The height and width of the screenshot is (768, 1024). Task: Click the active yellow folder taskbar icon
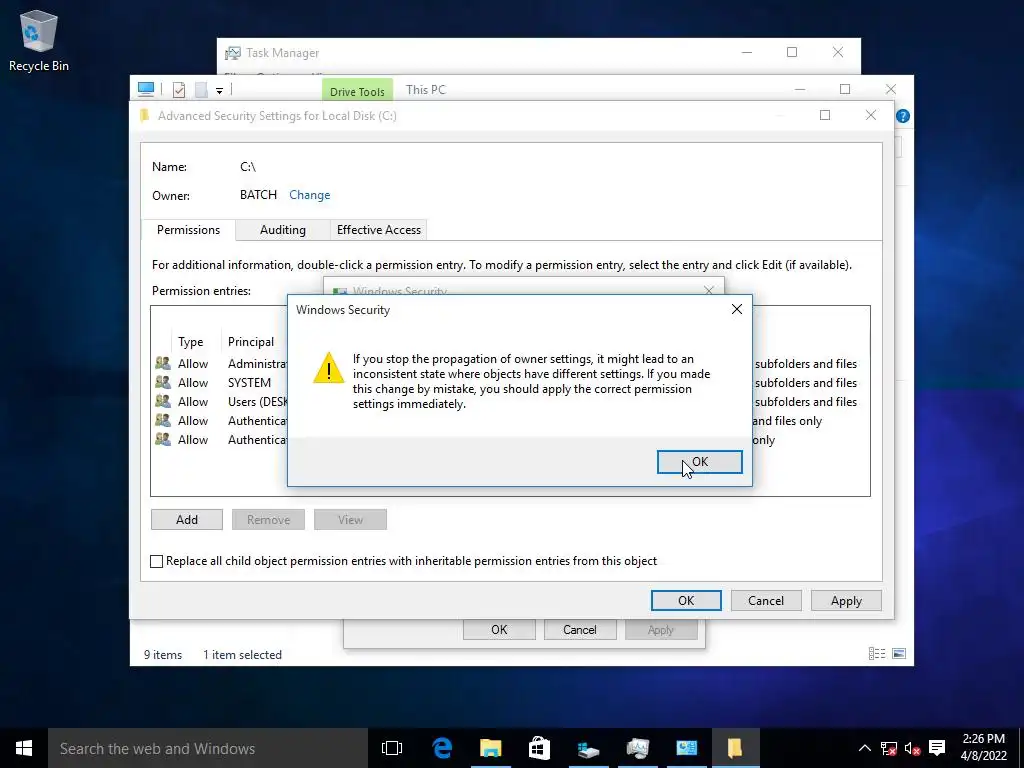(735, 748)
